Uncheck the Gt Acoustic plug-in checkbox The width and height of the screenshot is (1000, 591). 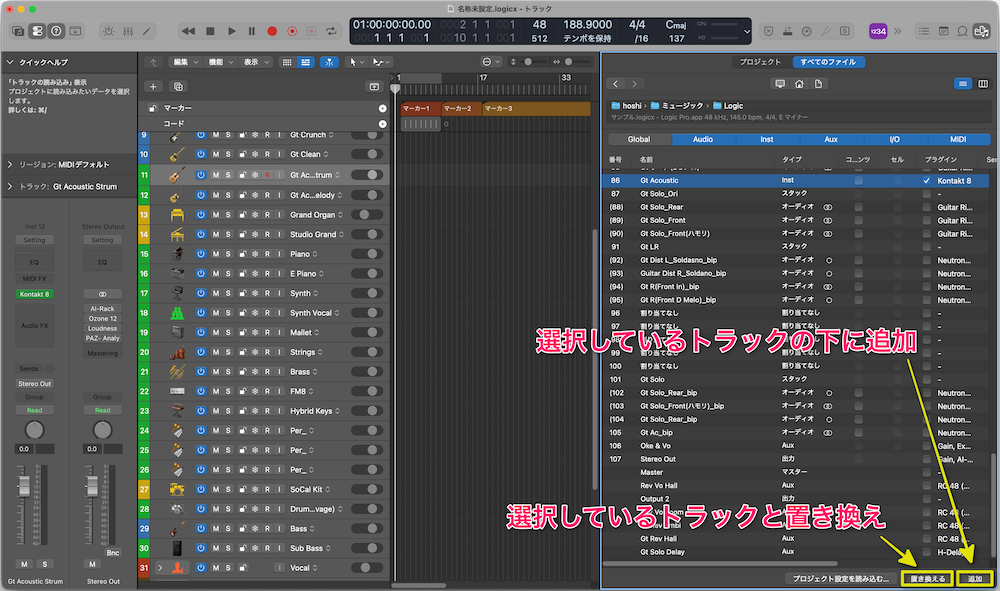pos(927,180)
